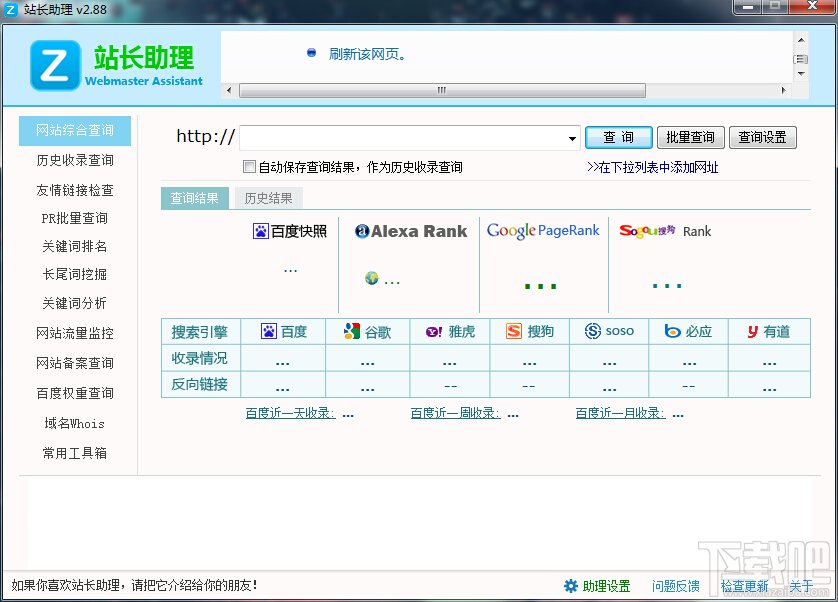Click the 查 询 button

point(618,137)
